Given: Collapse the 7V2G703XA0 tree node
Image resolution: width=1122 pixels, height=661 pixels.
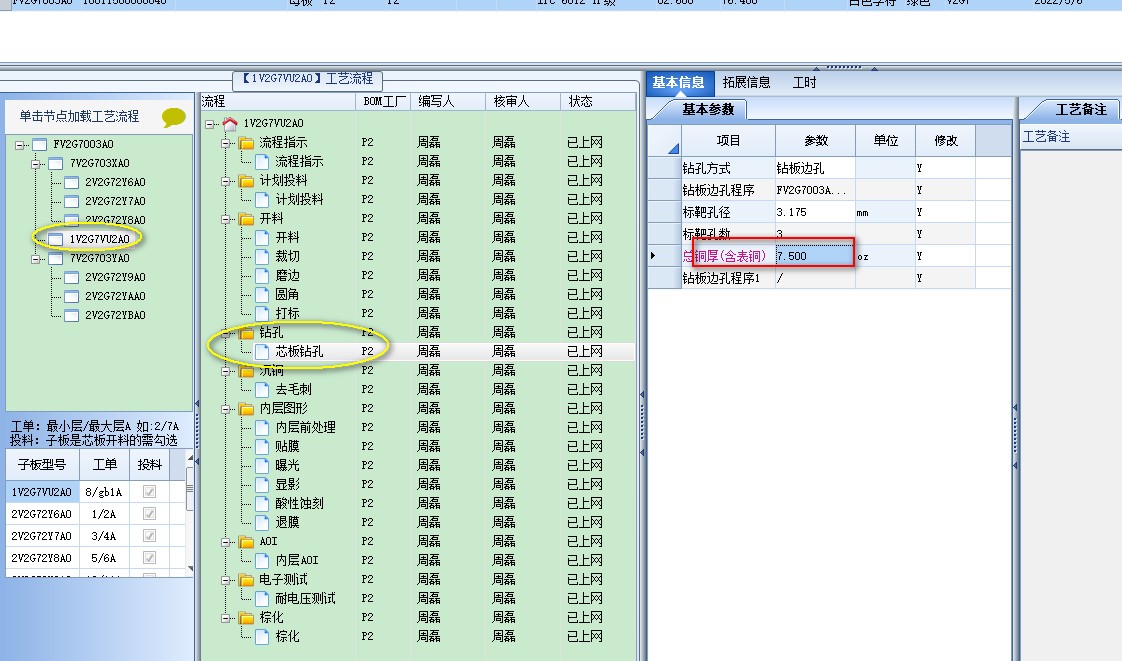Looking at the screenshot, I should (36, 164).
